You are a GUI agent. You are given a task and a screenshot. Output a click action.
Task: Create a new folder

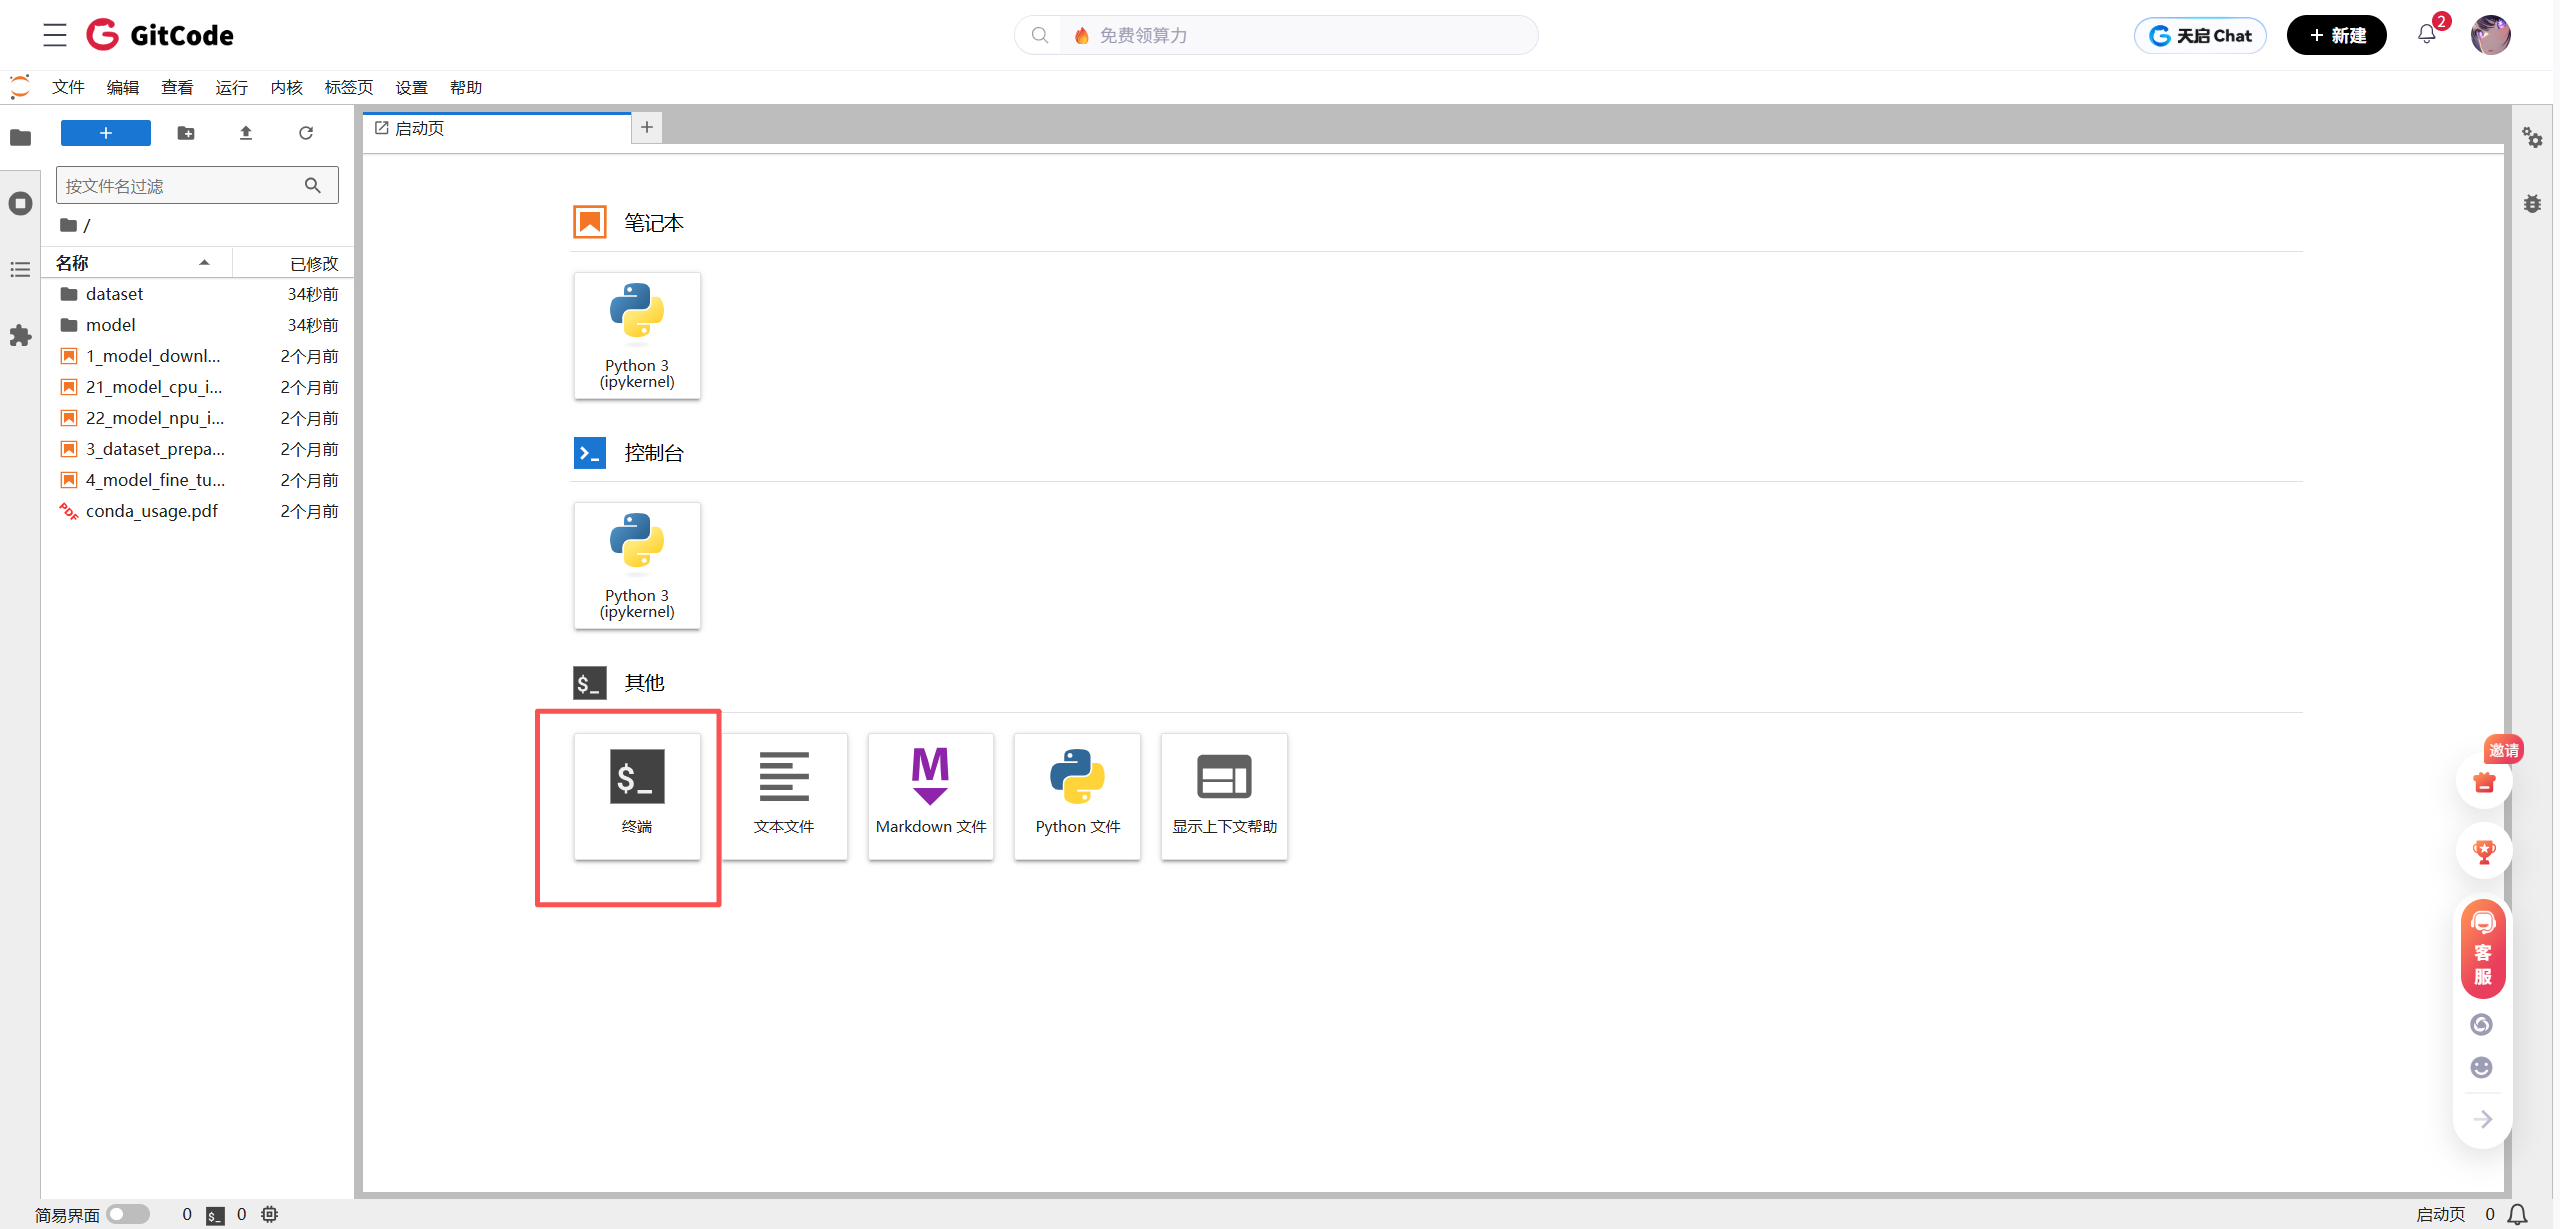click(x=186, y=133)
